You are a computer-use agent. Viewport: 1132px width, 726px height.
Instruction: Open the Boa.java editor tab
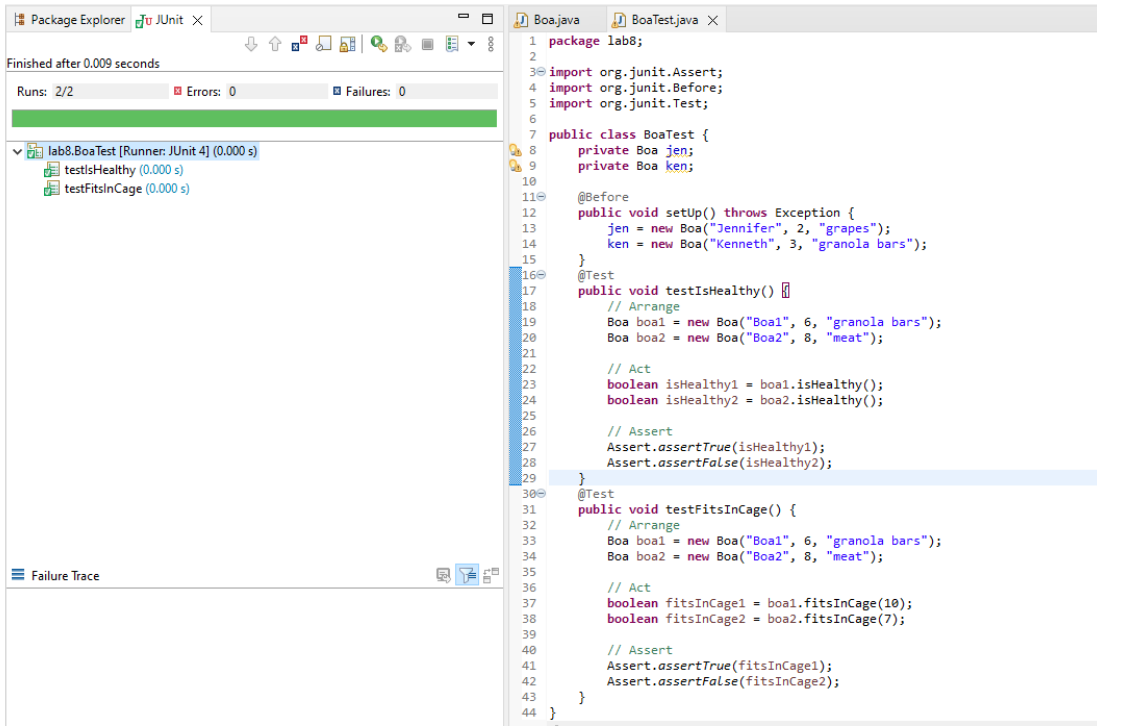point(547,20)
